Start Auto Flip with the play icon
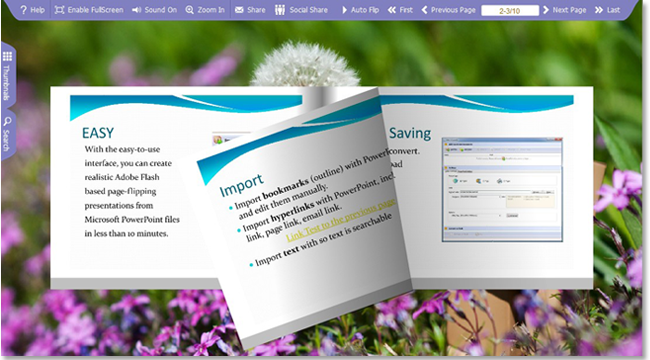 pos(344,10)
